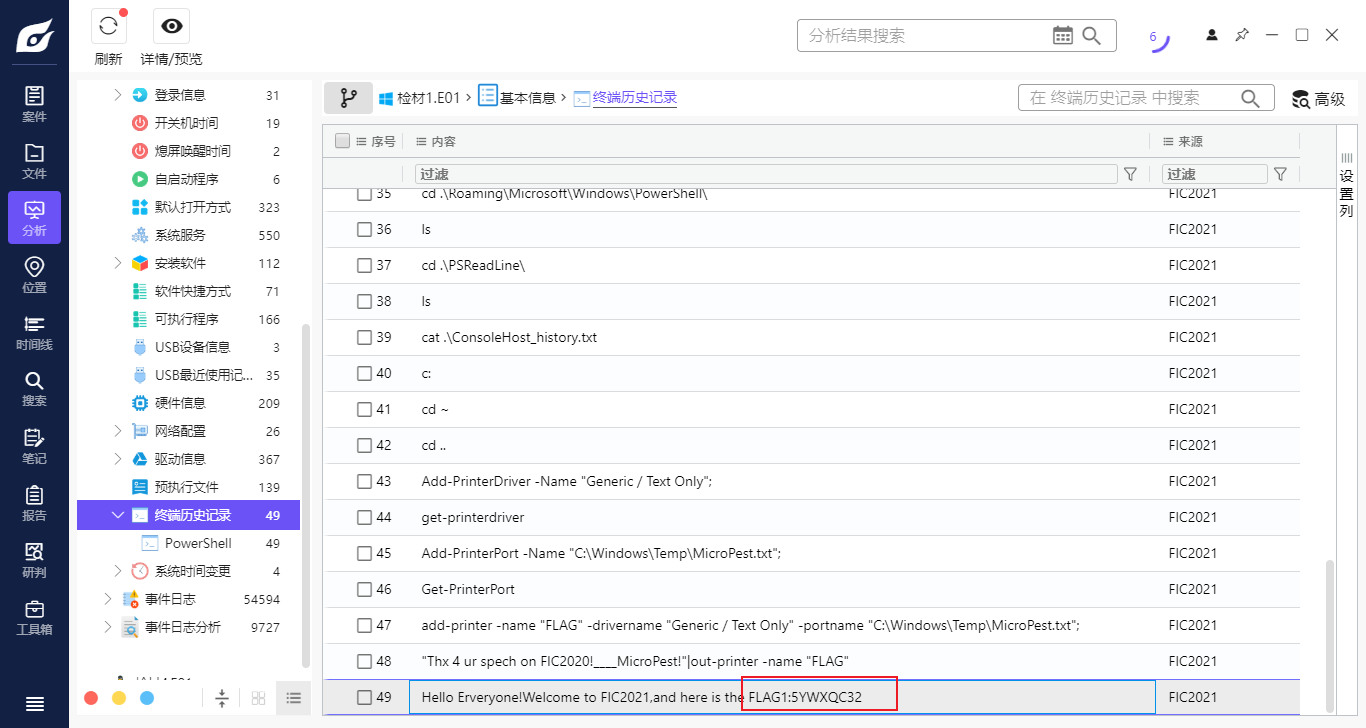This screenshot has height=728, width=1366.
Task: Collapse the 终端历史记录 tree node
Action: click(x=118, y=515)
